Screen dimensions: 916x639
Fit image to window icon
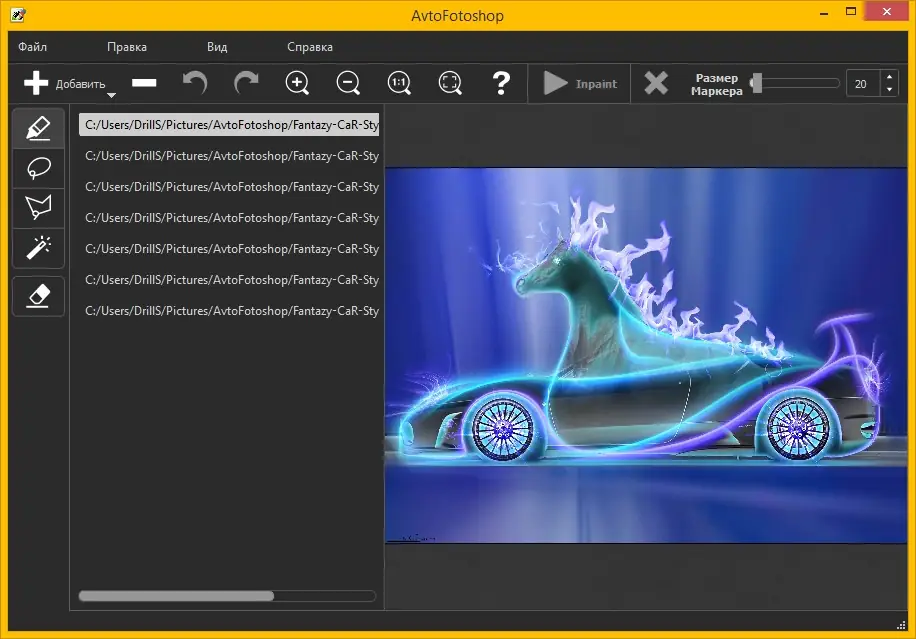pyautogui.click(x=450, y=84)
